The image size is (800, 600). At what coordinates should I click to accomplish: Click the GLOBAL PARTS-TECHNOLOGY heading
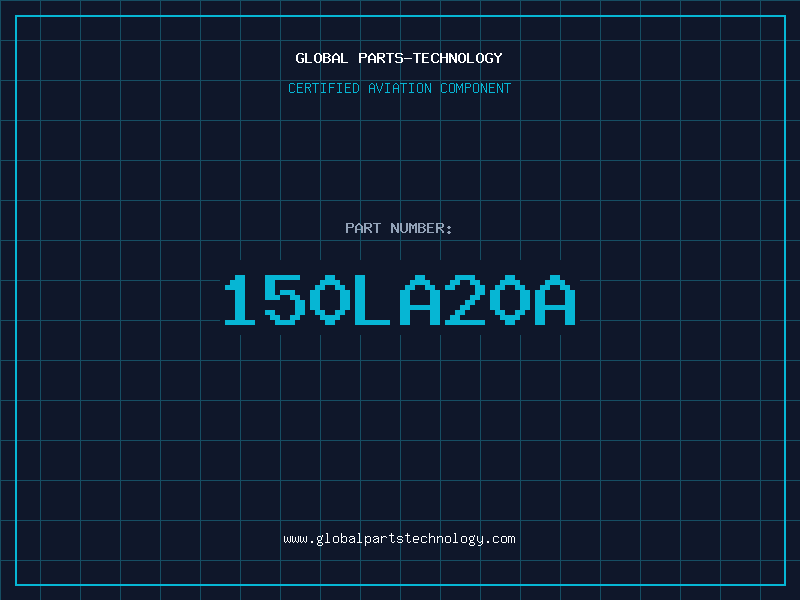point(399,58)
